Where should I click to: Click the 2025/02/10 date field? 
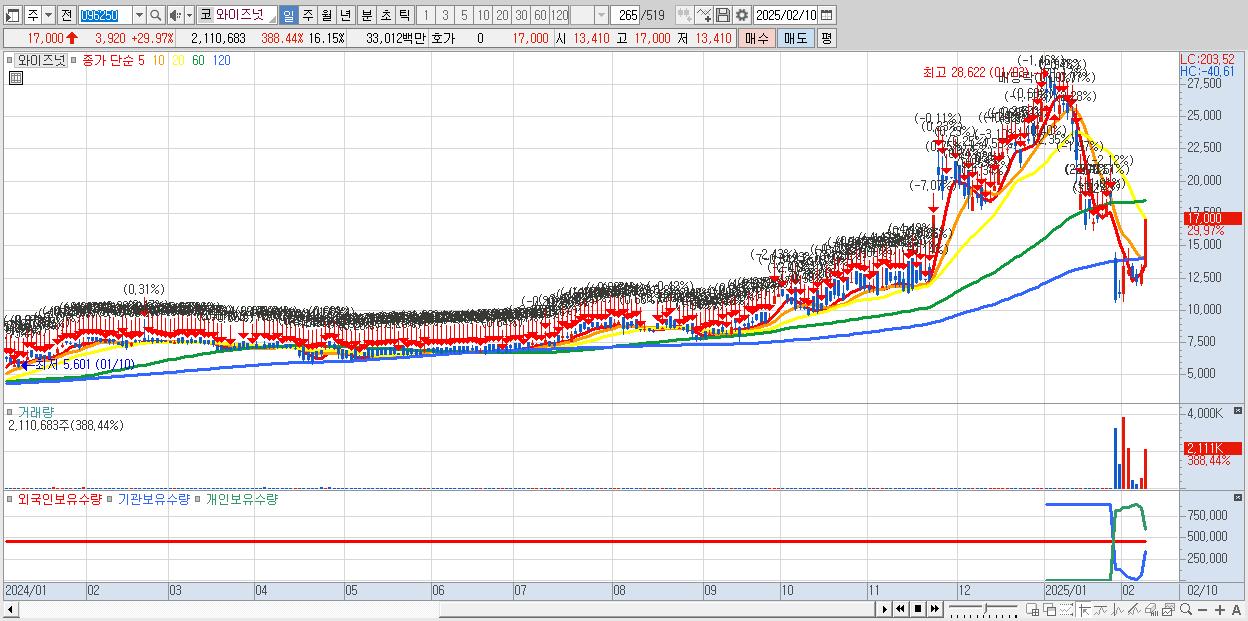click(x=786, y=15)
